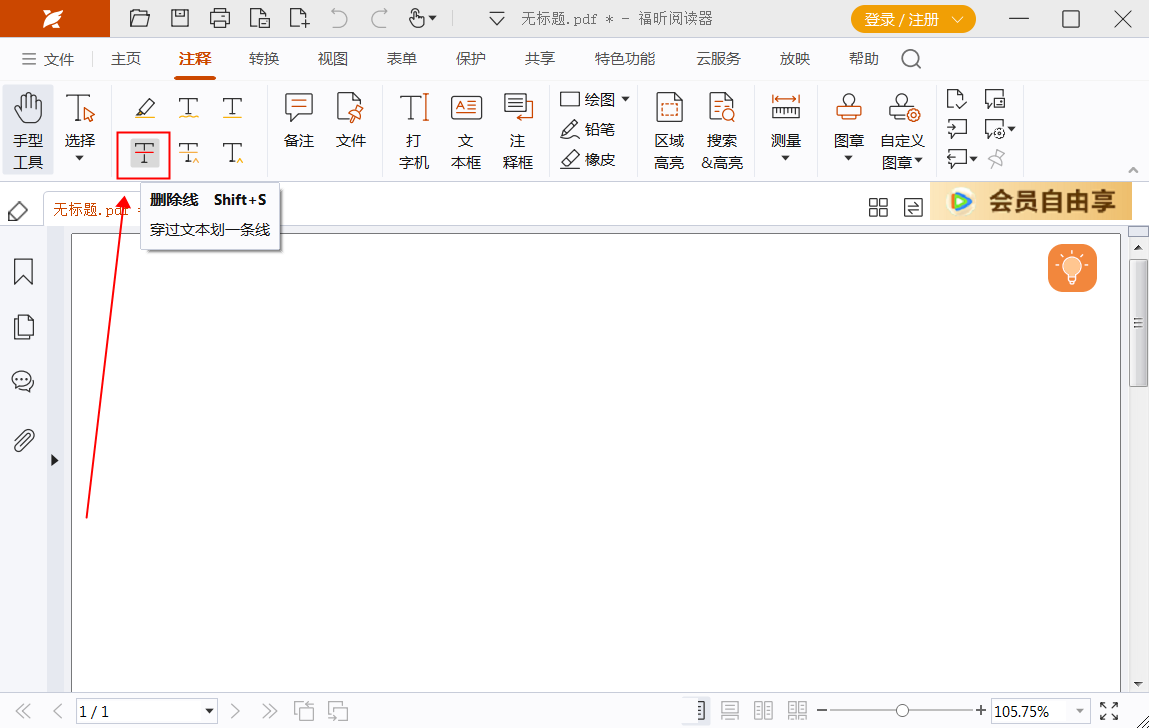The height and width of the screenshot is (728, 1149).
Task: Open the zoom percentage dropdown
Action: (1083, 711)
